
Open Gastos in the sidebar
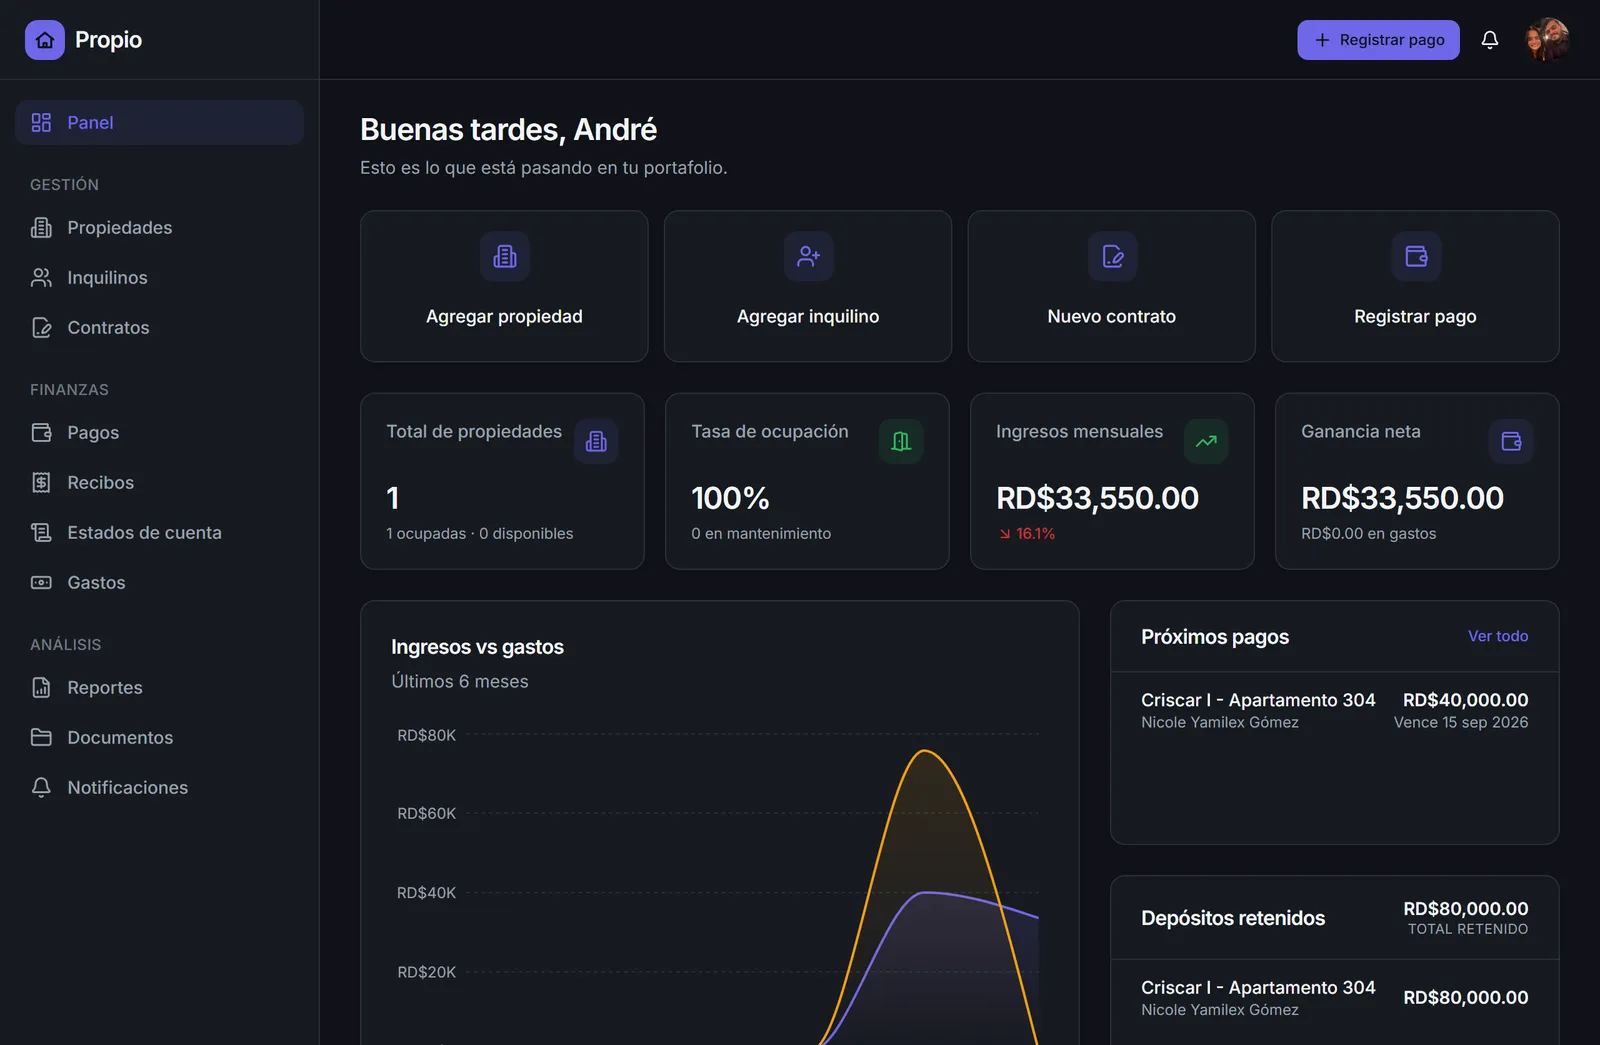click(159, 583)
